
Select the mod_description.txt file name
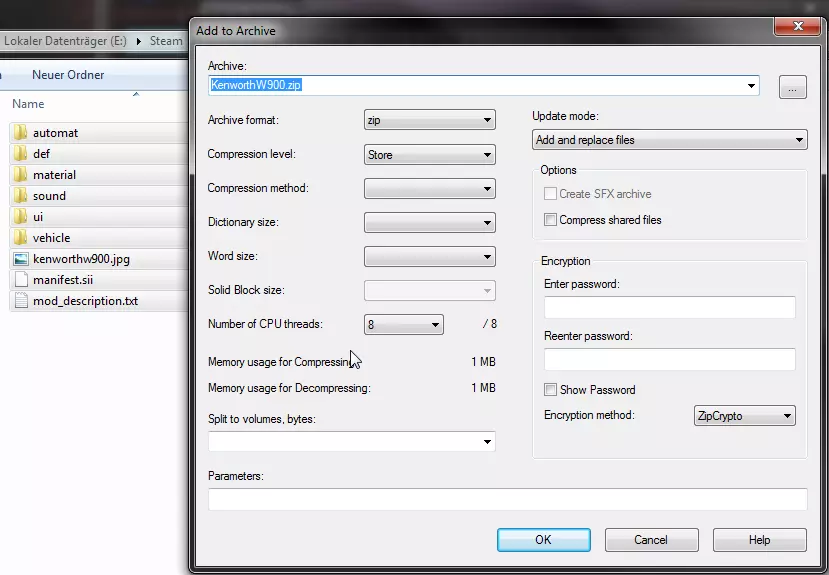(85, 301)
